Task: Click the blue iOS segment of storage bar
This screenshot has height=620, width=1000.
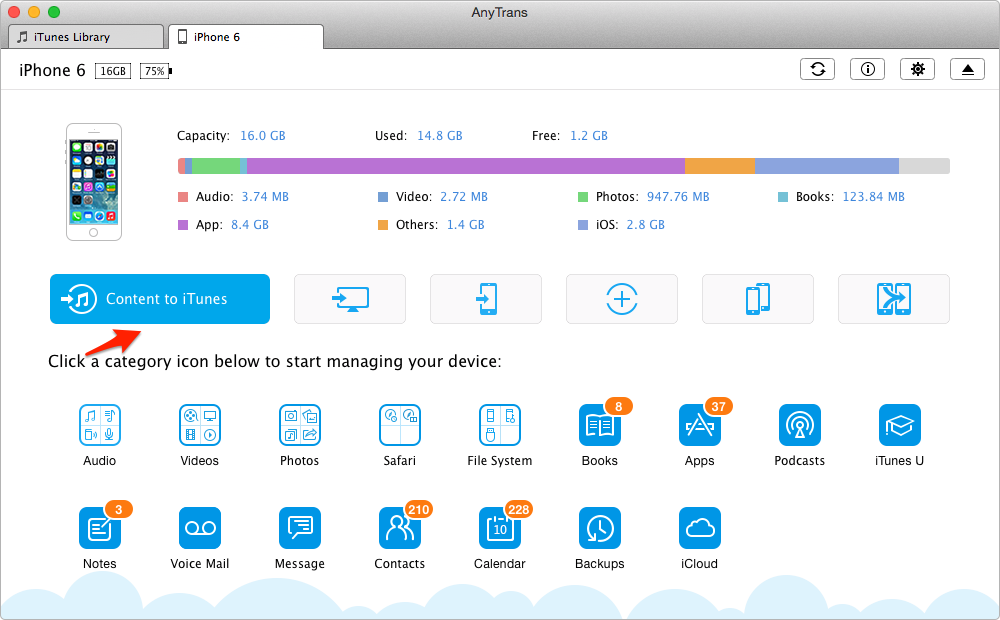Action: tap(827, 166)
